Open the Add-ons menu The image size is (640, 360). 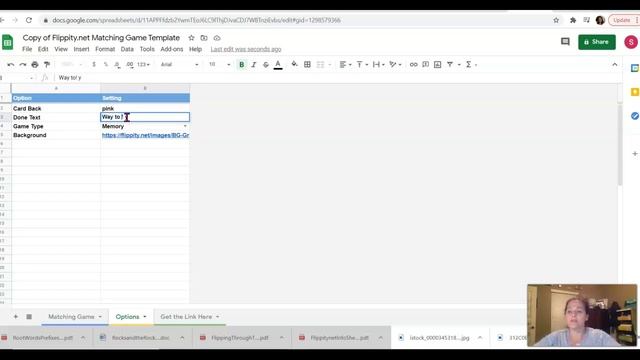point(171,49)
